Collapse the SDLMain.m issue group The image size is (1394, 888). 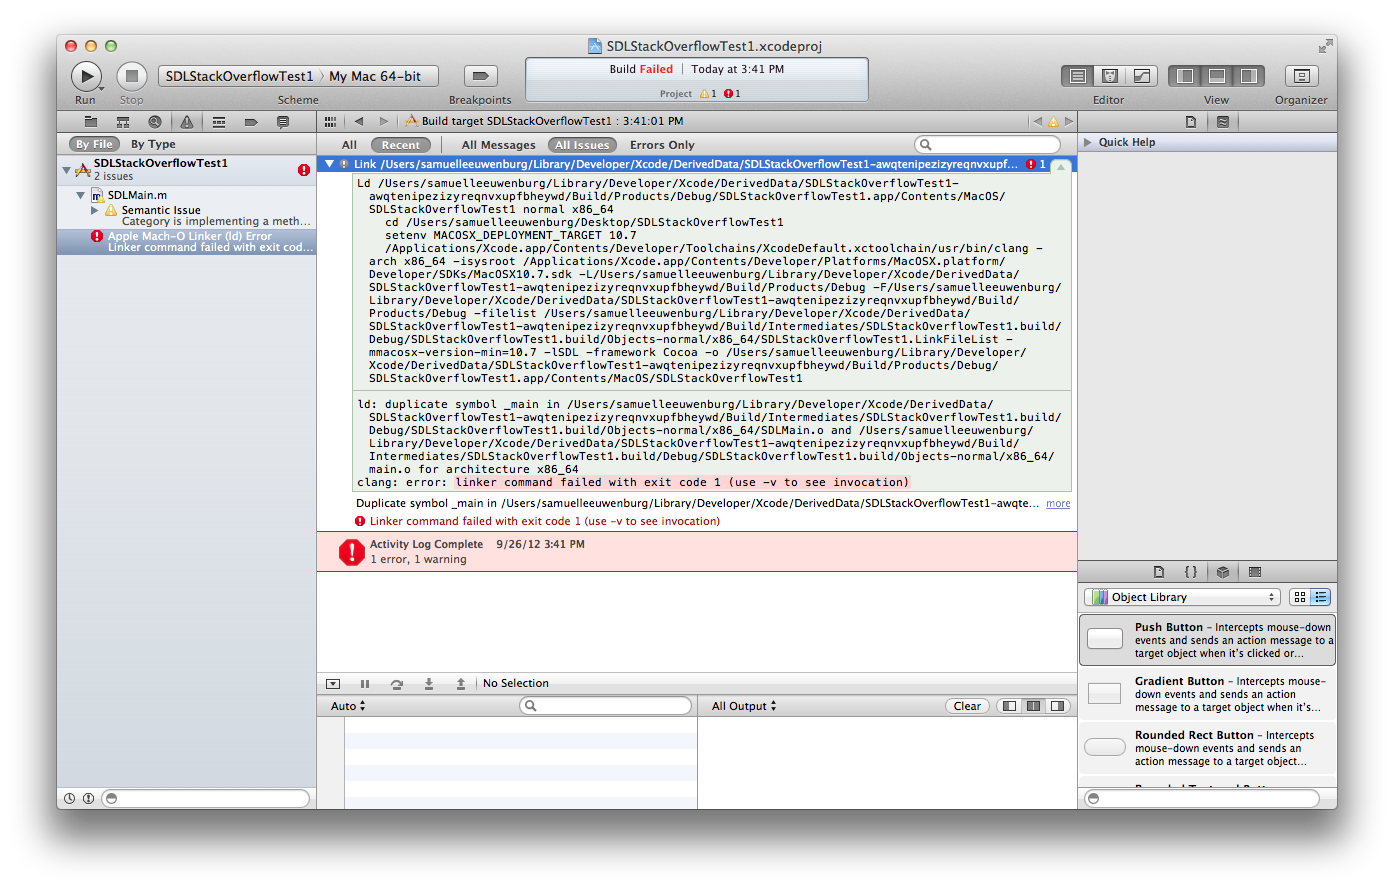(x=81, y=195)
